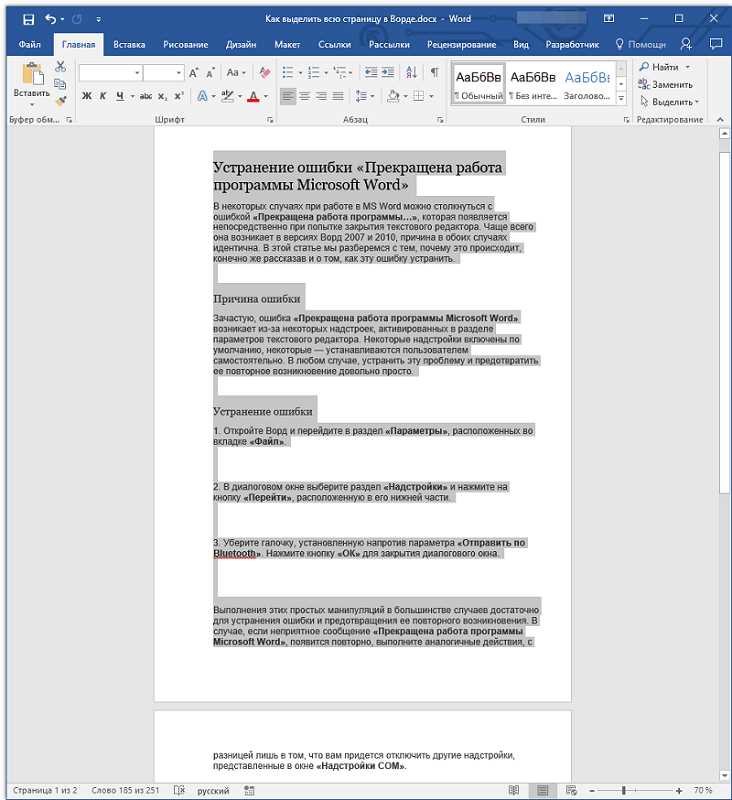The image size is (732, 800).
Task: Toggle Print Layout view in status bar
Action: click(x=543, y=790)
